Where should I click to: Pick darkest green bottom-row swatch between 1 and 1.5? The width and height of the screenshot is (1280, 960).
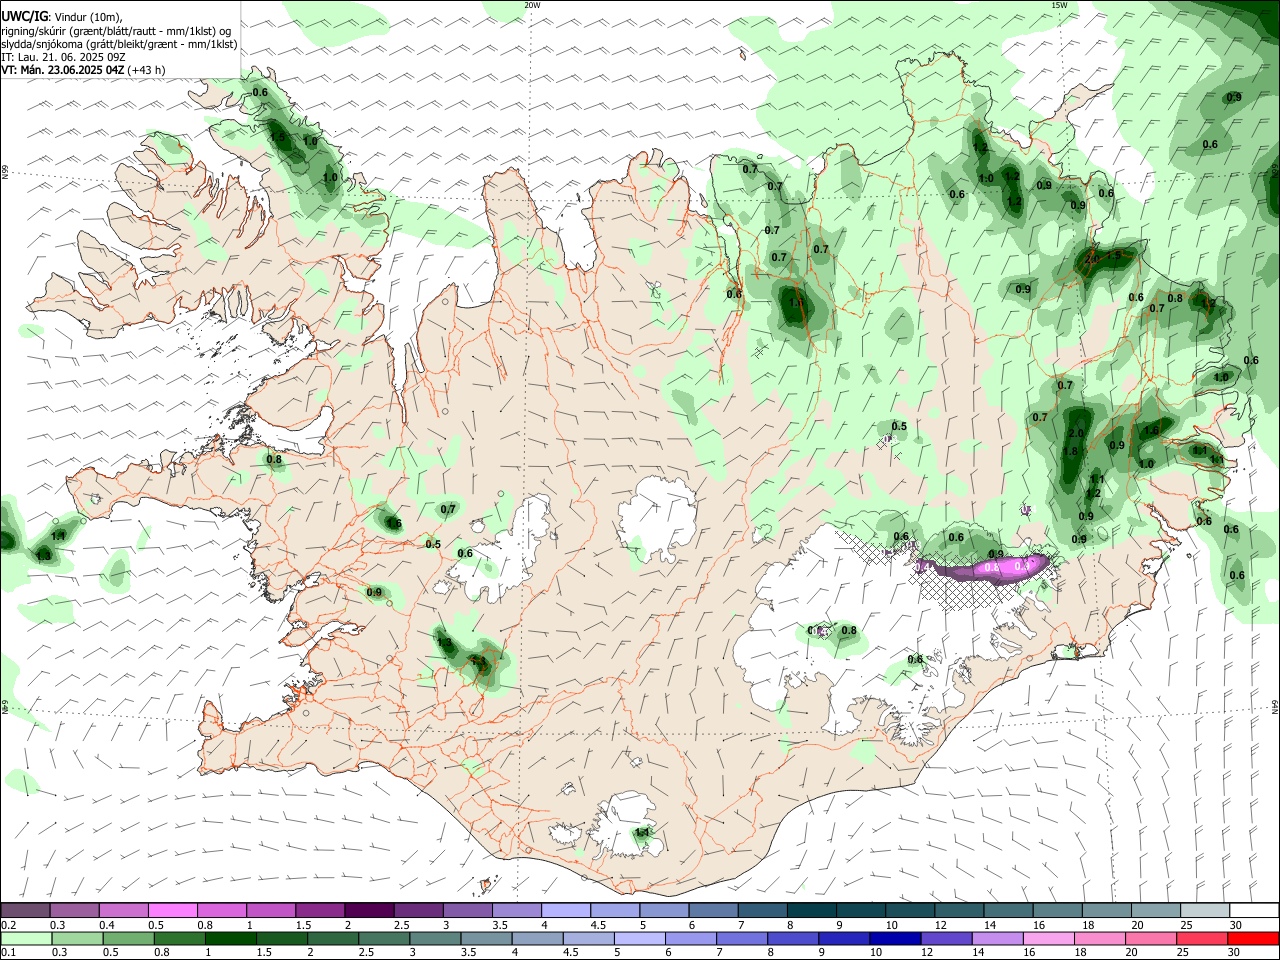(230, 939)
